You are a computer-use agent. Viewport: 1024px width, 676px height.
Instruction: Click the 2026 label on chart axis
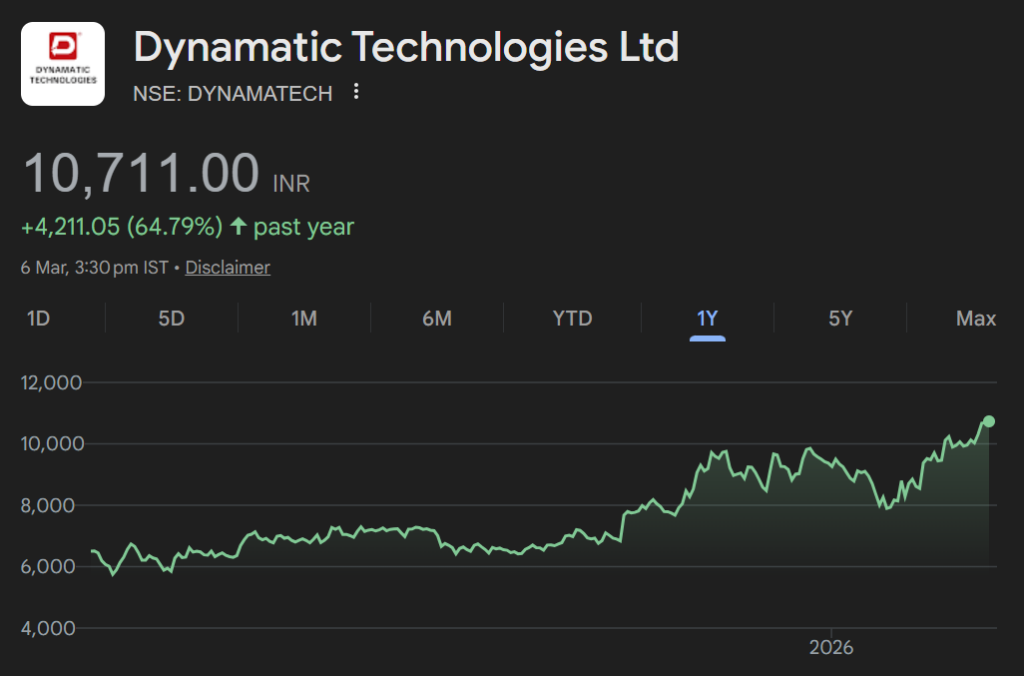(x=830, y=647)
